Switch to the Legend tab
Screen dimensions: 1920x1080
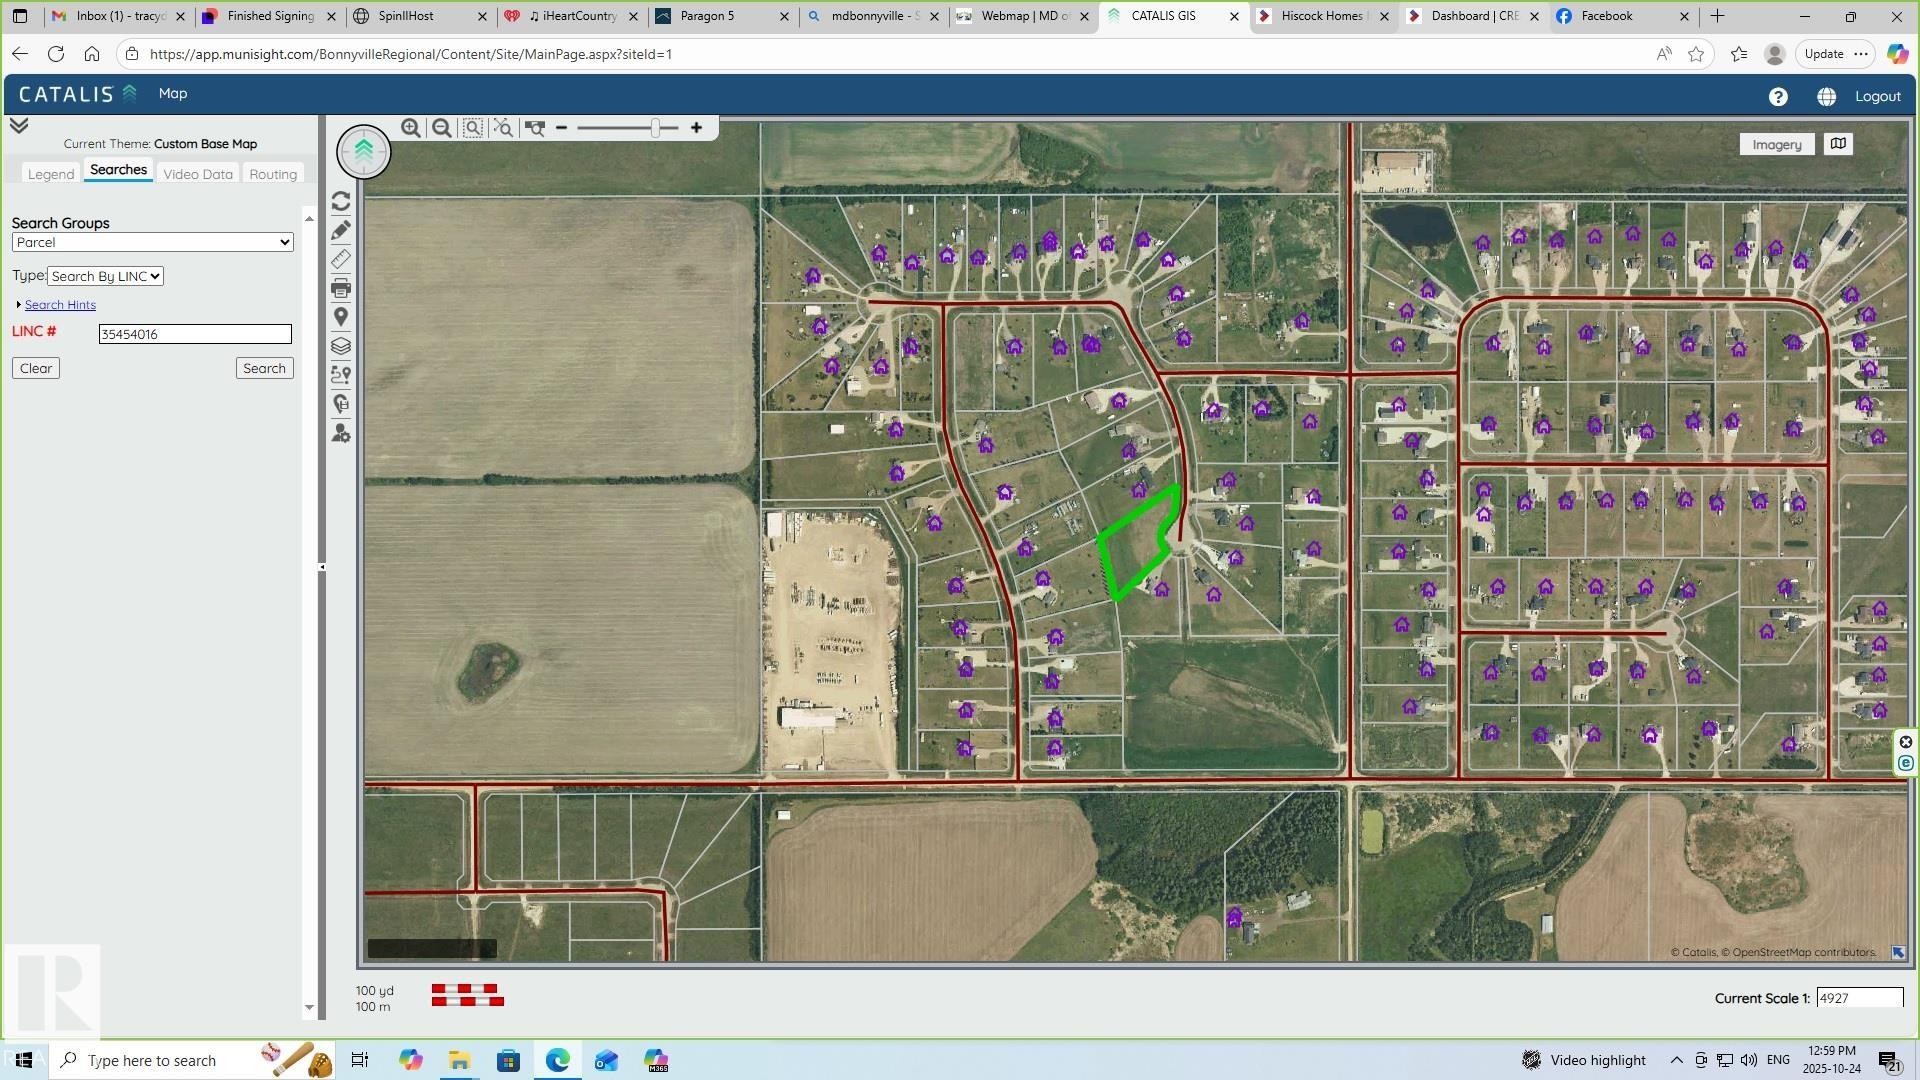pos(50,173)
